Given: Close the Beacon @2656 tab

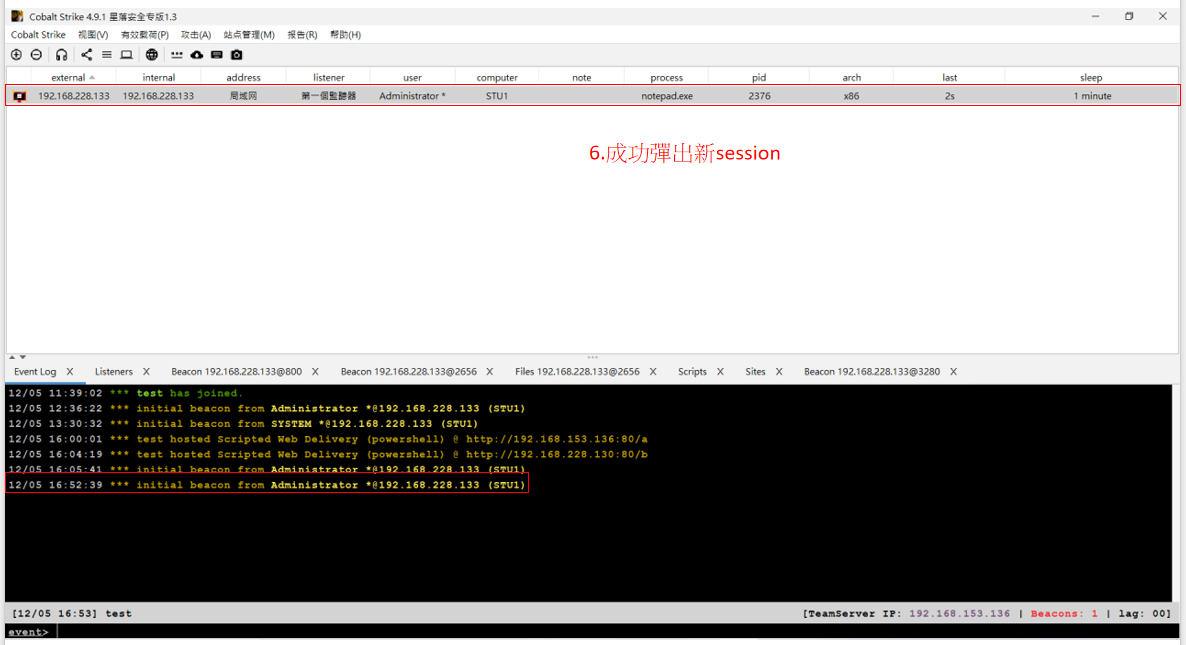Looking at the screenshot, I should [x=489, y=371].
